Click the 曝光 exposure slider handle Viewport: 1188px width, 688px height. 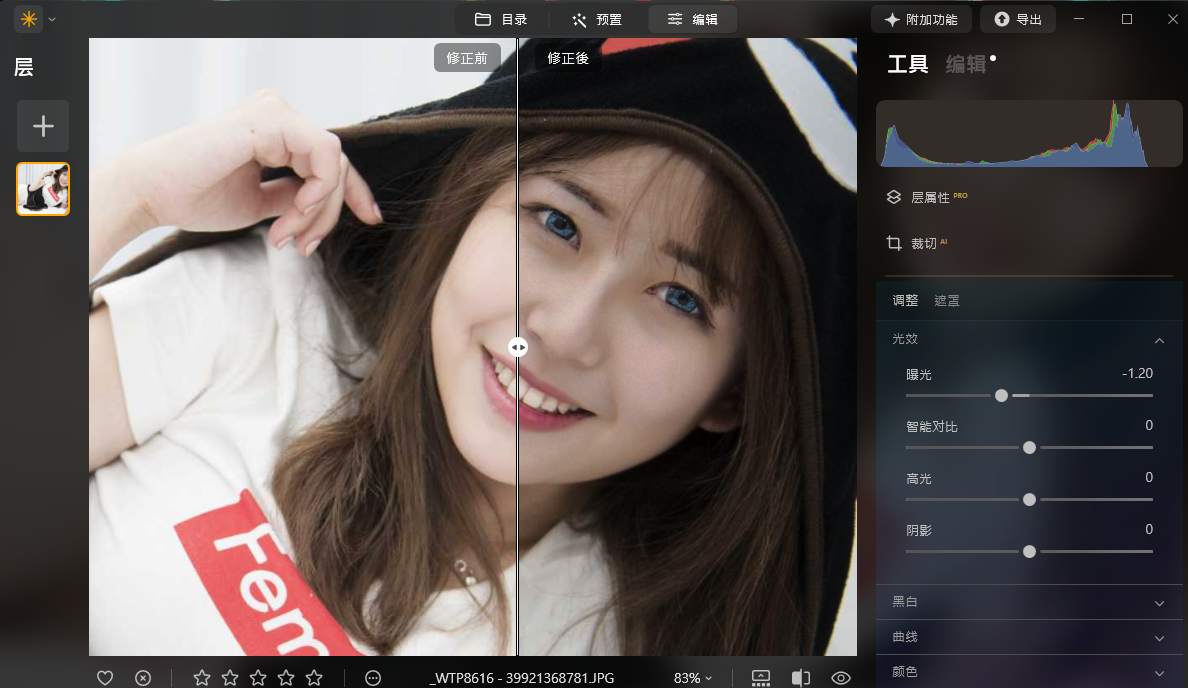[x=1001, y=396]
